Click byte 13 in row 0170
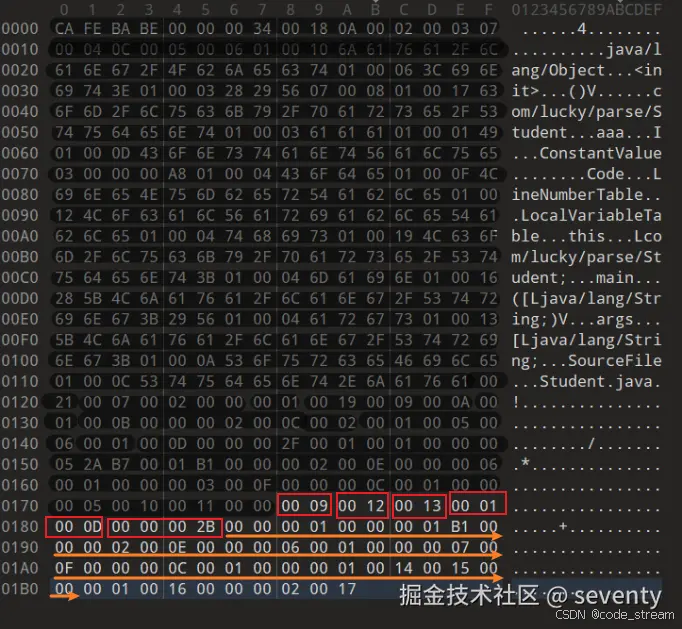The height and width of the screenshot is (629, 682). point(432,506)
